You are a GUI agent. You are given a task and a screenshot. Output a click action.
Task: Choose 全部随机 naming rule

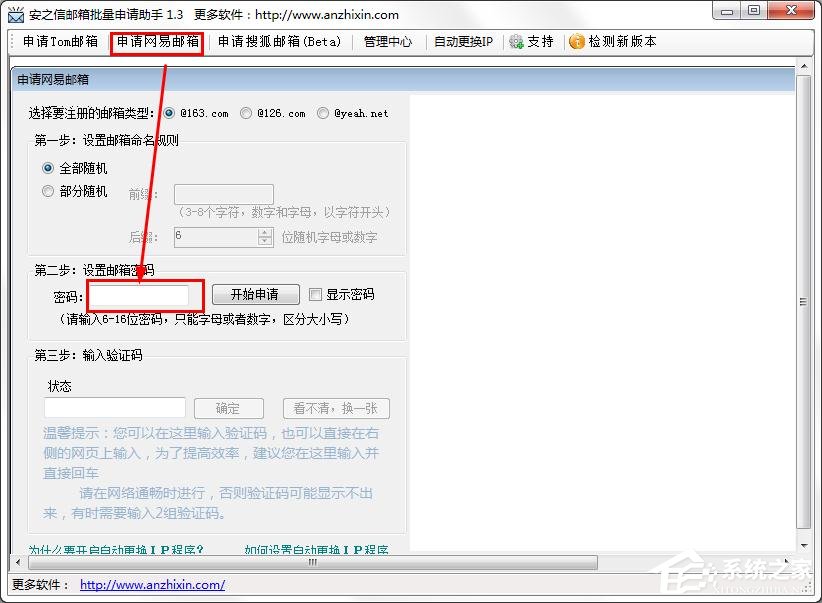[48, 168]
